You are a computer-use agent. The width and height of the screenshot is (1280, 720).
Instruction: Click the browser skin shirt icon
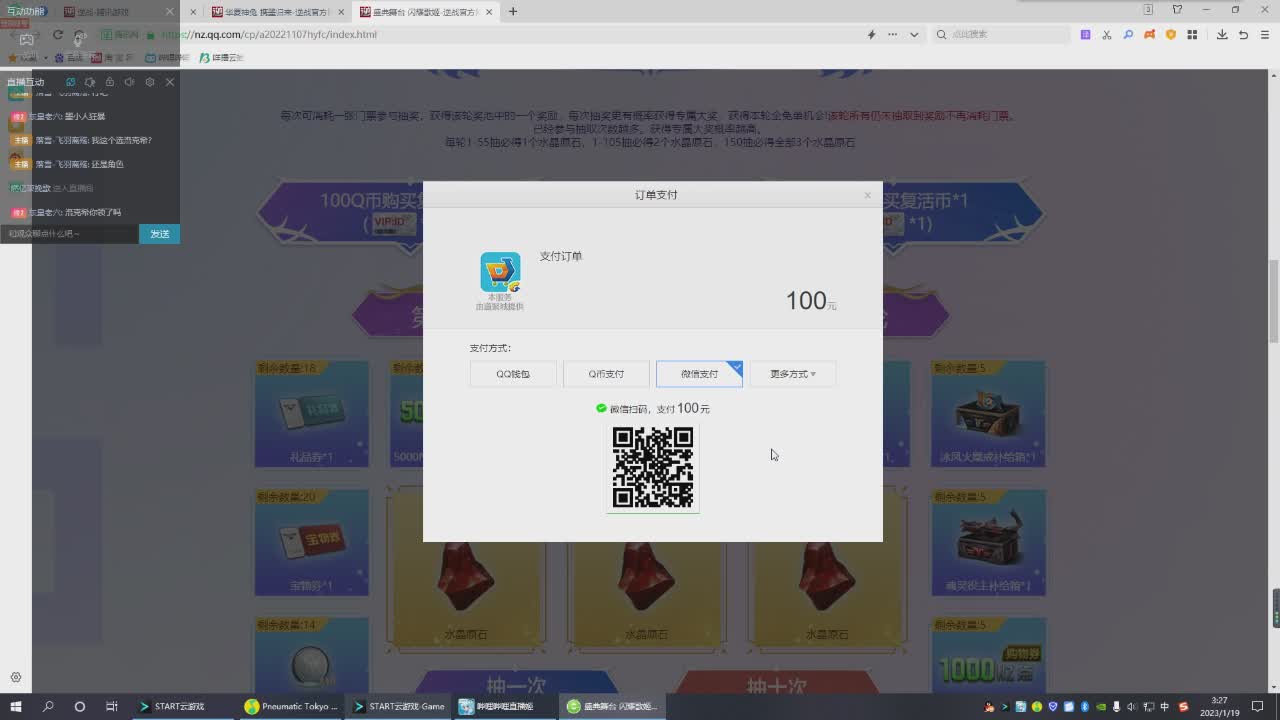[x=1177, y=10]
